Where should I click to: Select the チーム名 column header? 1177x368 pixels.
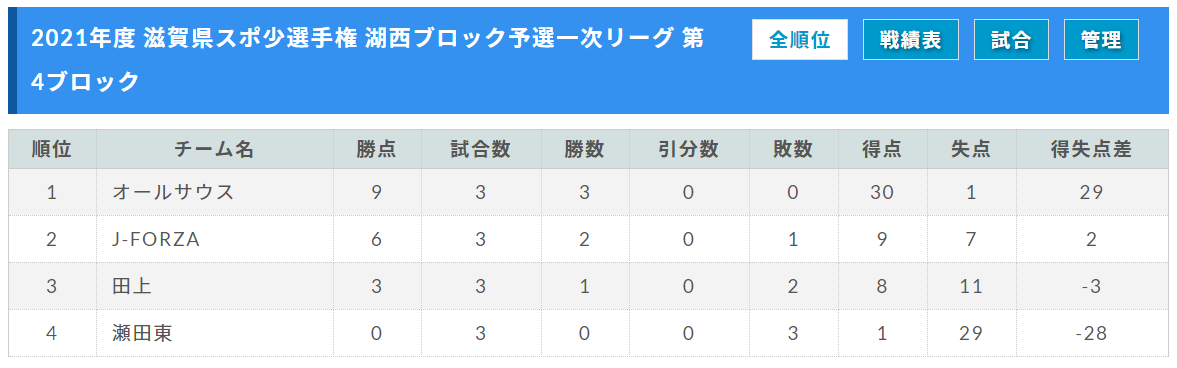coord(214,149)
